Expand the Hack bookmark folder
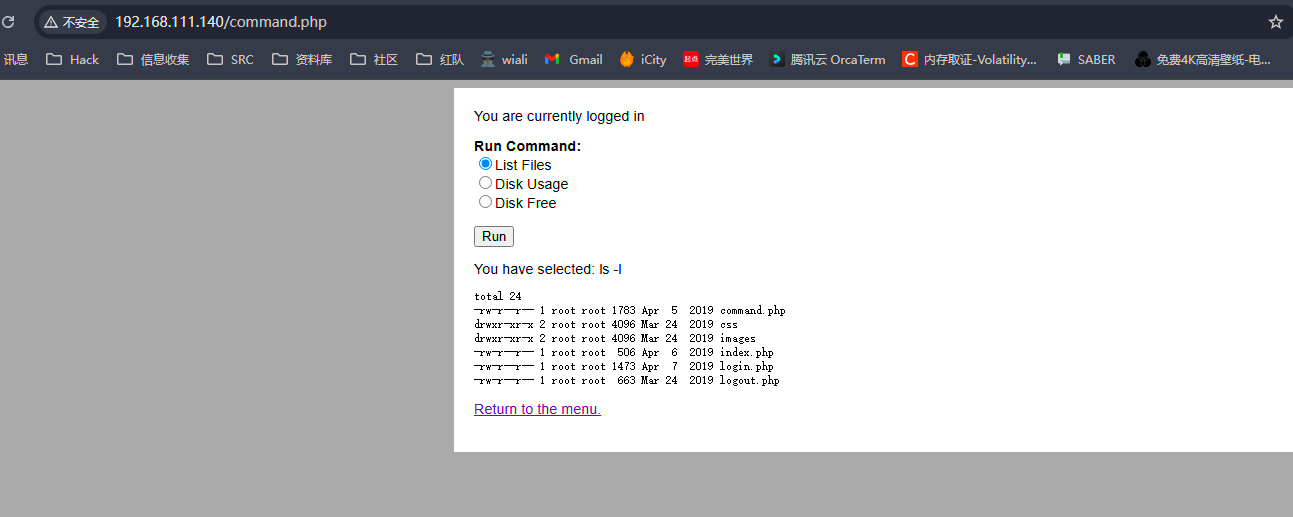1293x517 pixels. (x=72, y=59)
